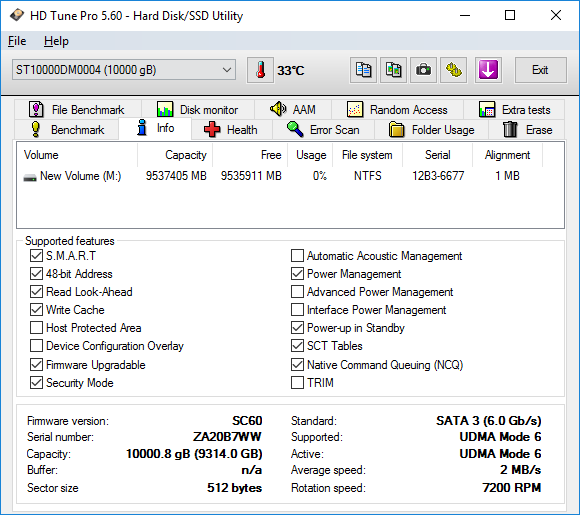The image size is (580, 515).
Task: Click the copy text to clipboard icon
Action: 363,70
